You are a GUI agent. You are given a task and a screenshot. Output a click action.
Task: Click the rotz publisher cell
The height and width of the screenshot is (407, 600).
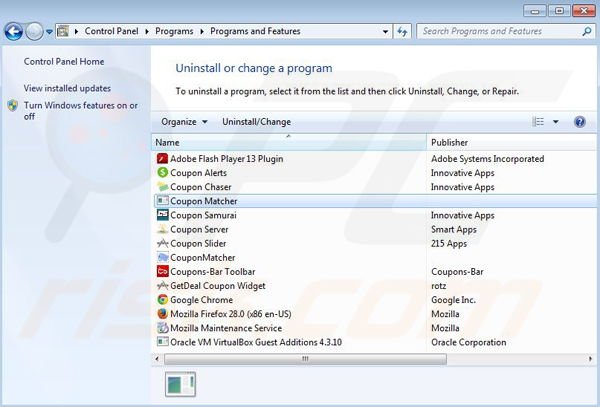point(439,286)
